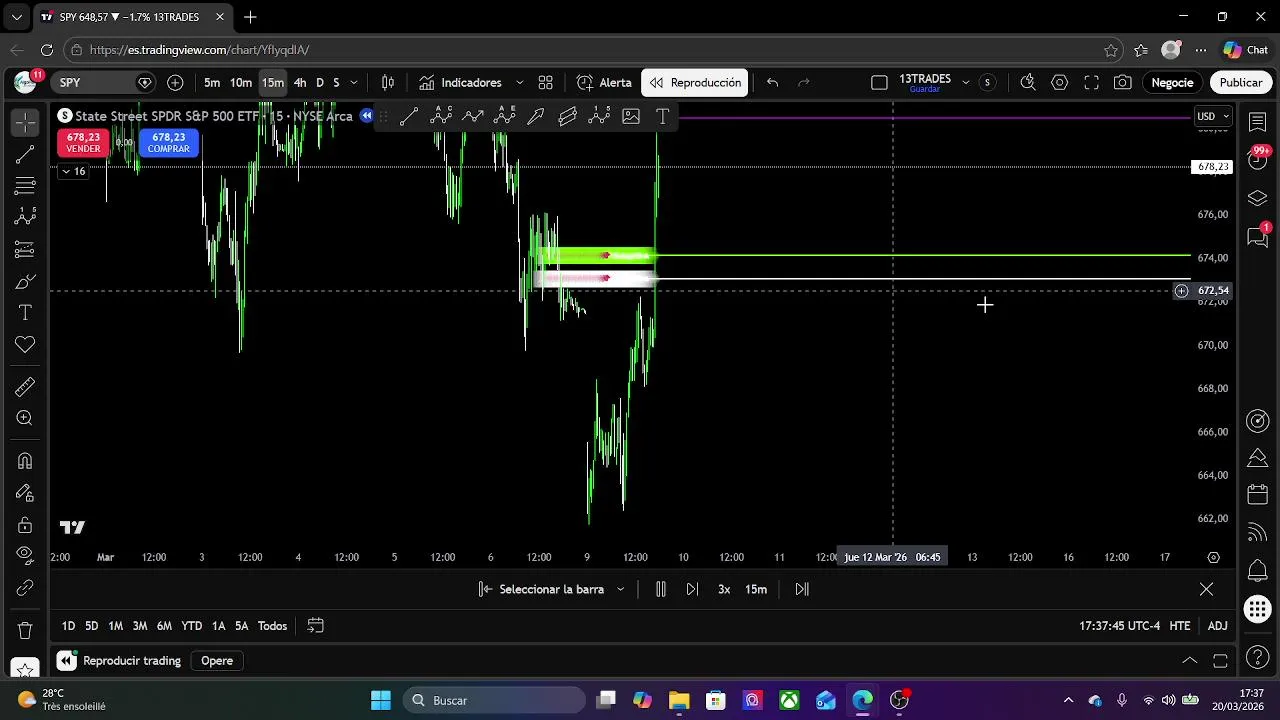Screen dimensions: 1280x720
Task: Open the notifications bell in right sidebar
Action: [1258, 571]
